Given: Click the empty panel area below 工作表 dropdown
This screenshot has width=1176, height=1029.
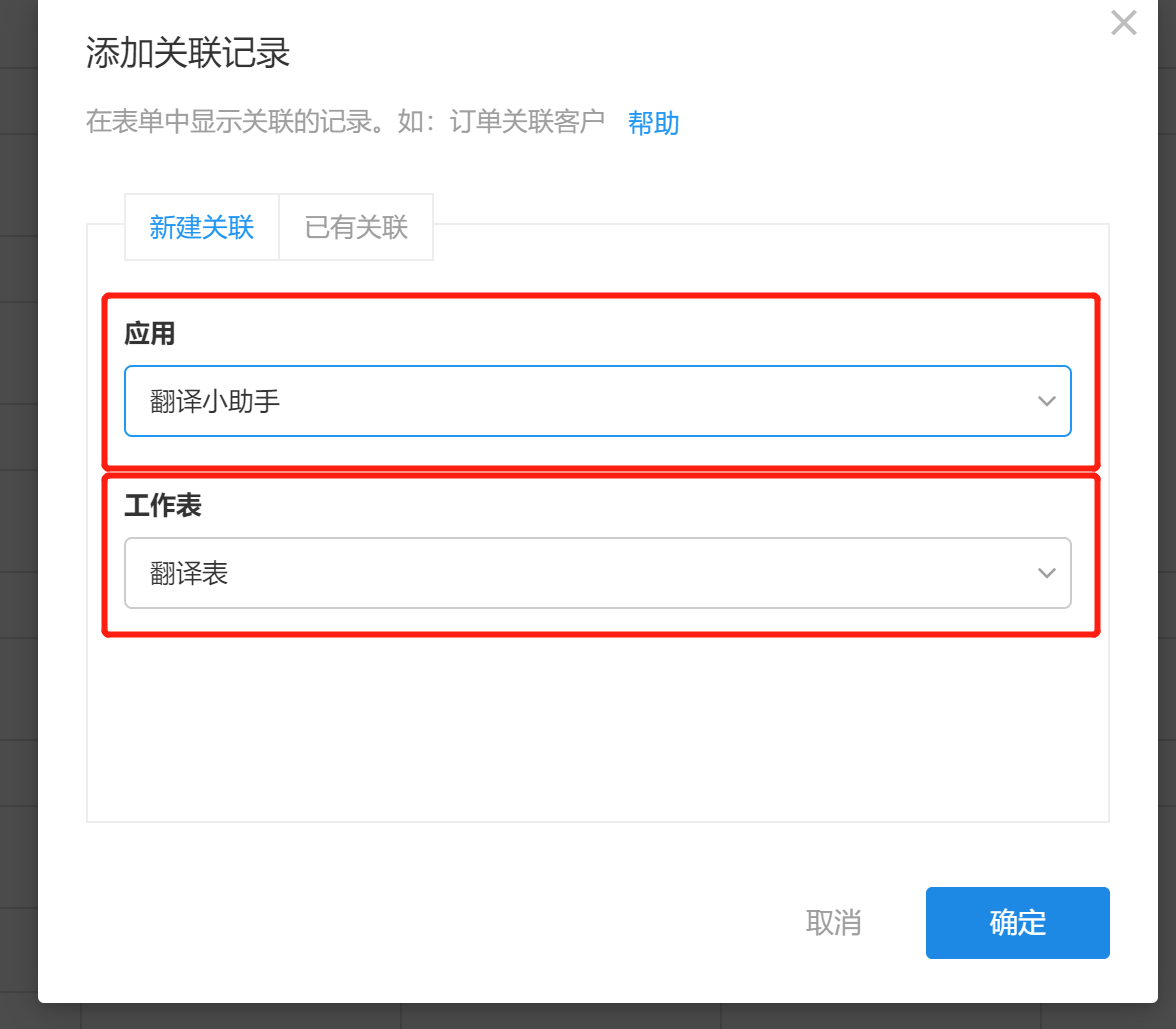Looking at the screenshot, I should pos(597,730).
